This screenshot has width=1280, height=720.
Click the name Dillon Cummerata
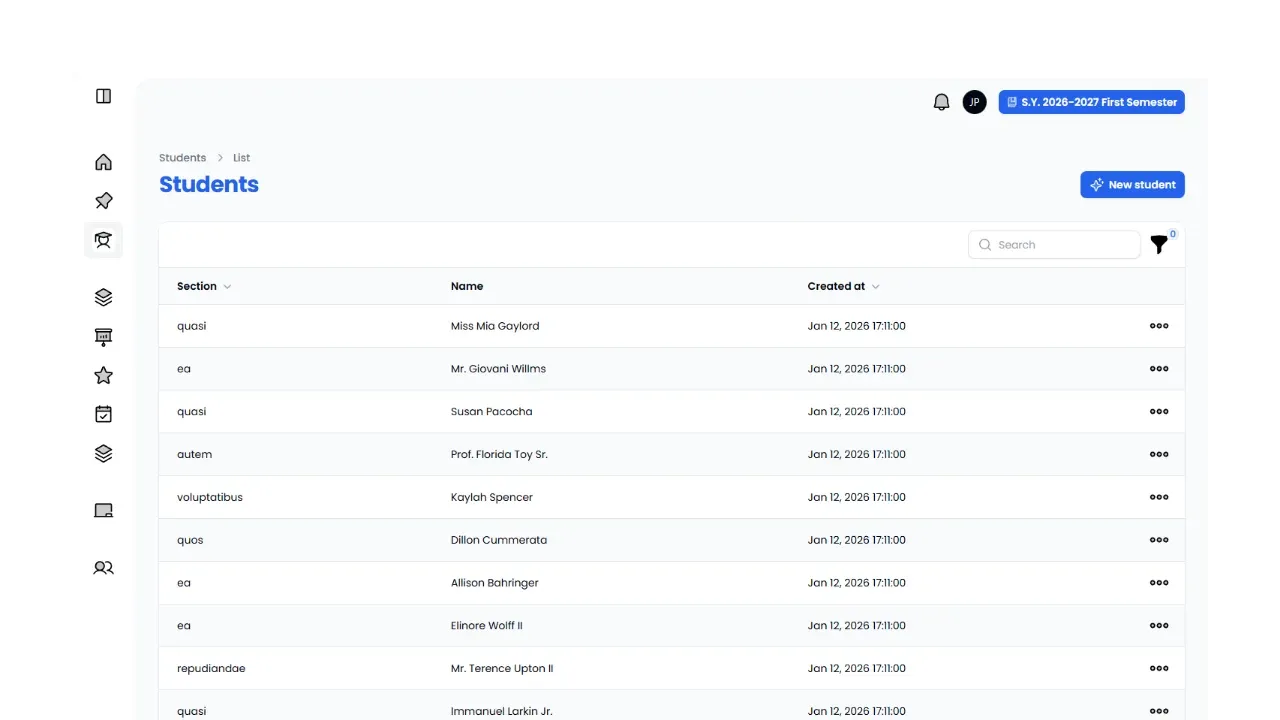(x=499, y=540)
